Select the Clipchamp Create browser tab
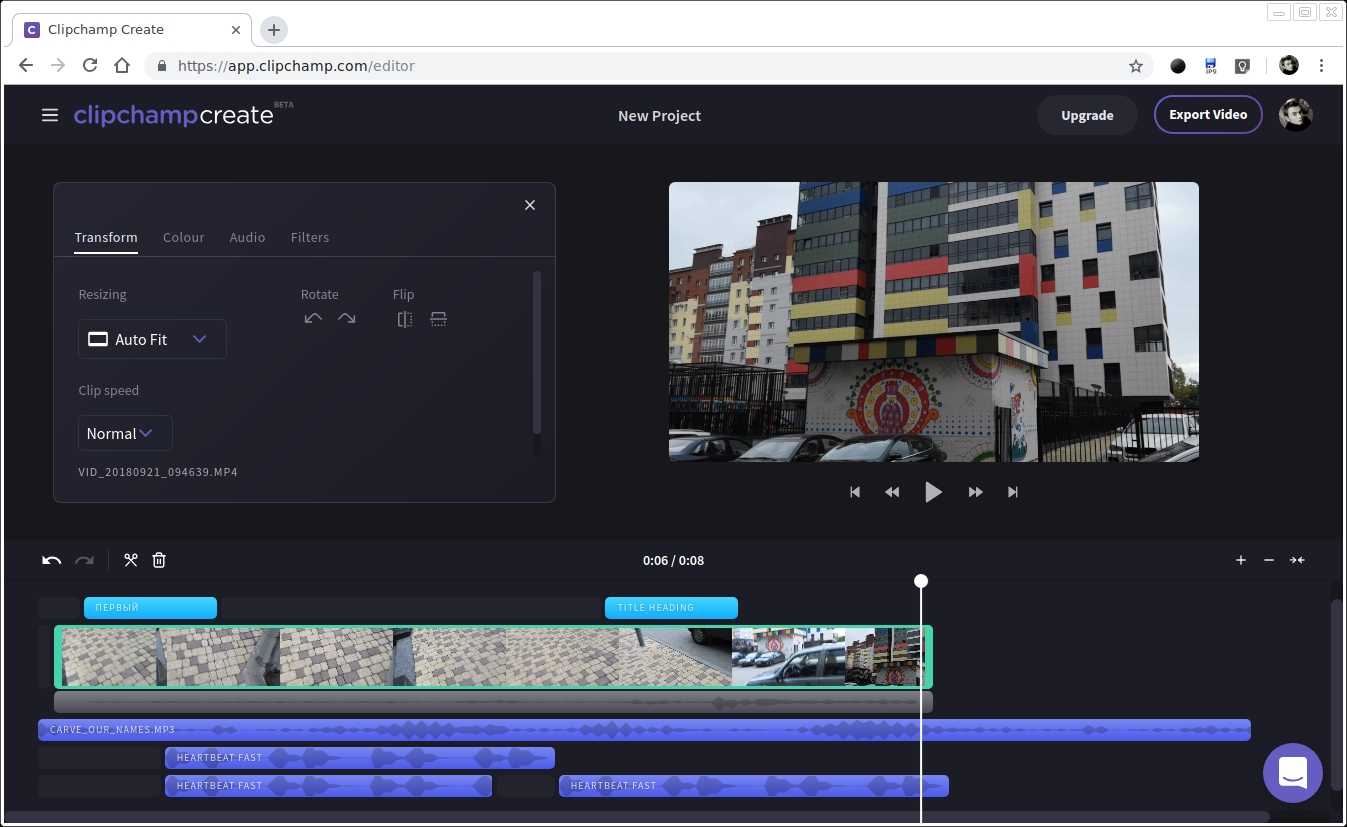 pos(132,30)
